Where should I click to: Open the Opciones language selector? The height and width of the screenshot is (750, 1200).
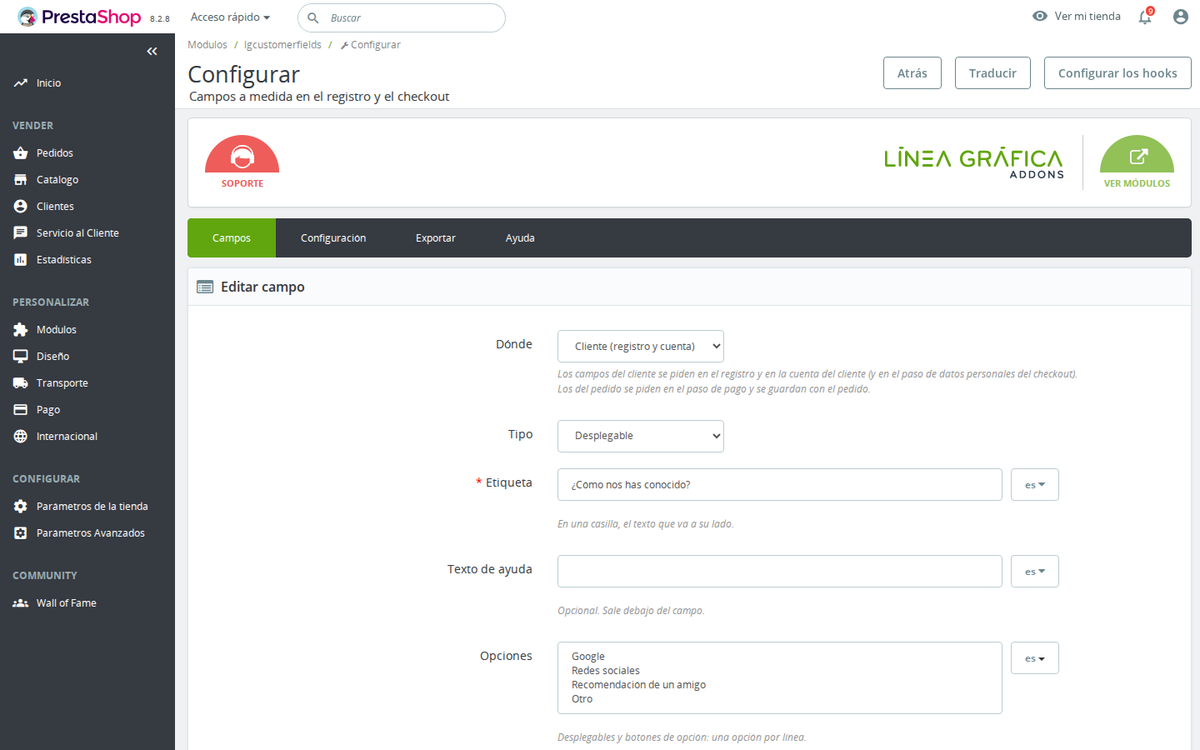[1035, 658]
